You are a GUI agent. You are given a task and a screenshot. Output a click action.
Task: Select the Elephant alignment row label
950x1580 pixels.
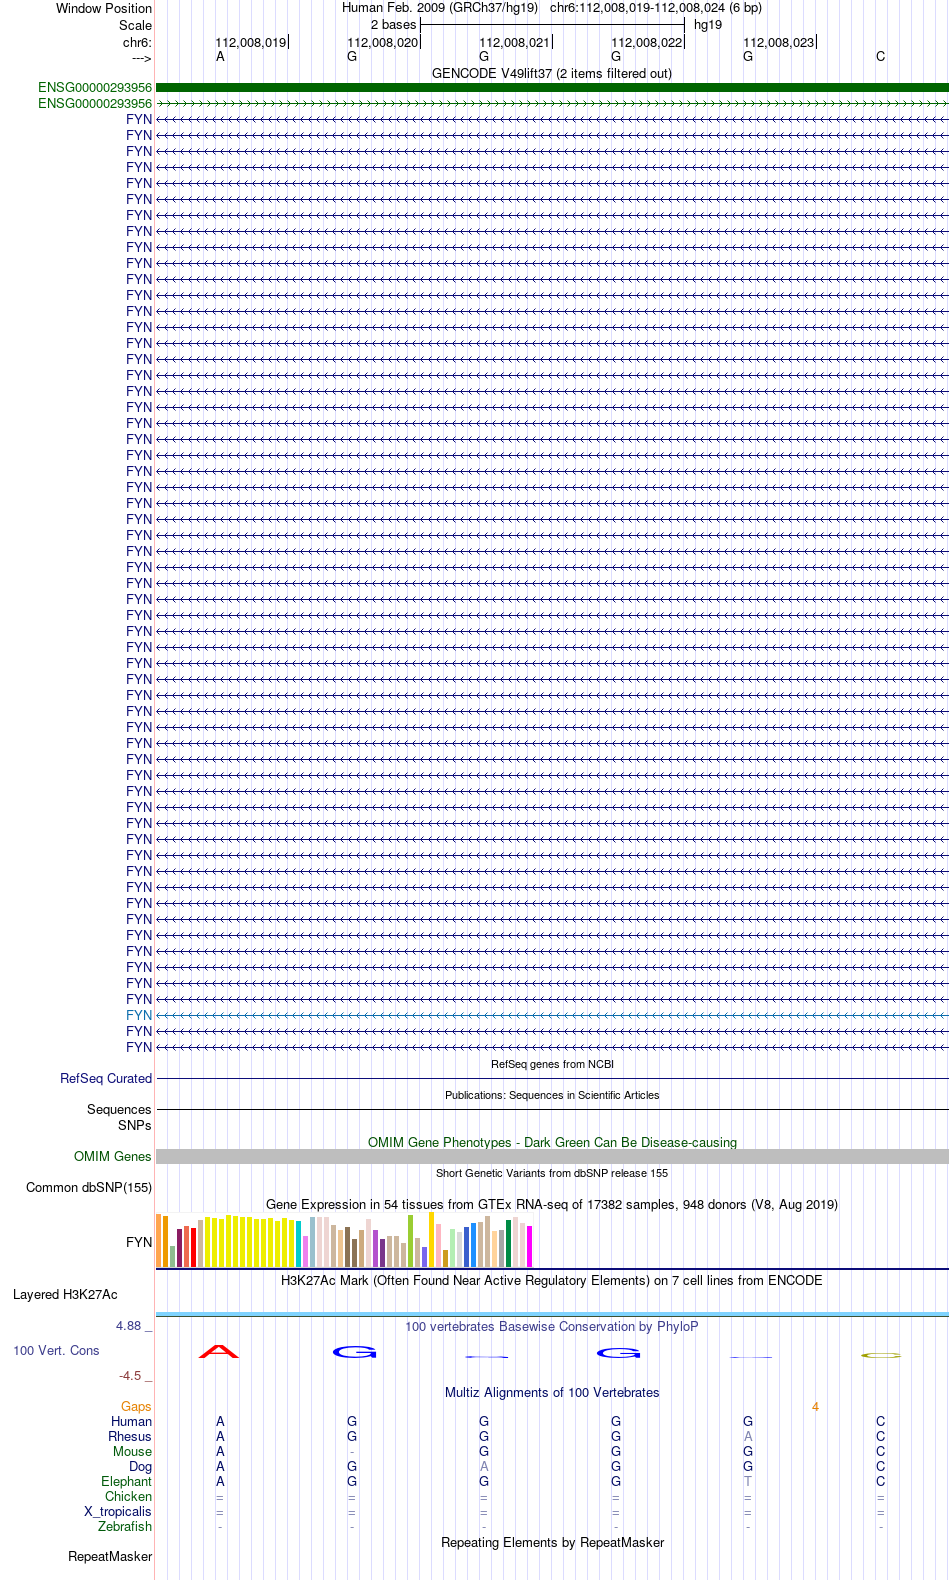tap(126, 1482)
